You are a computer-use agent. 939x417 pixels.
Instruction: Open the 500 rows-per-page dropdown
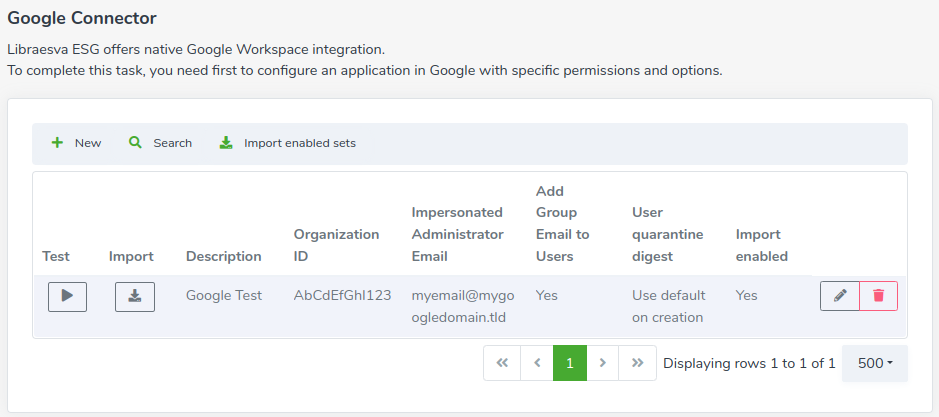click(874, 363)
